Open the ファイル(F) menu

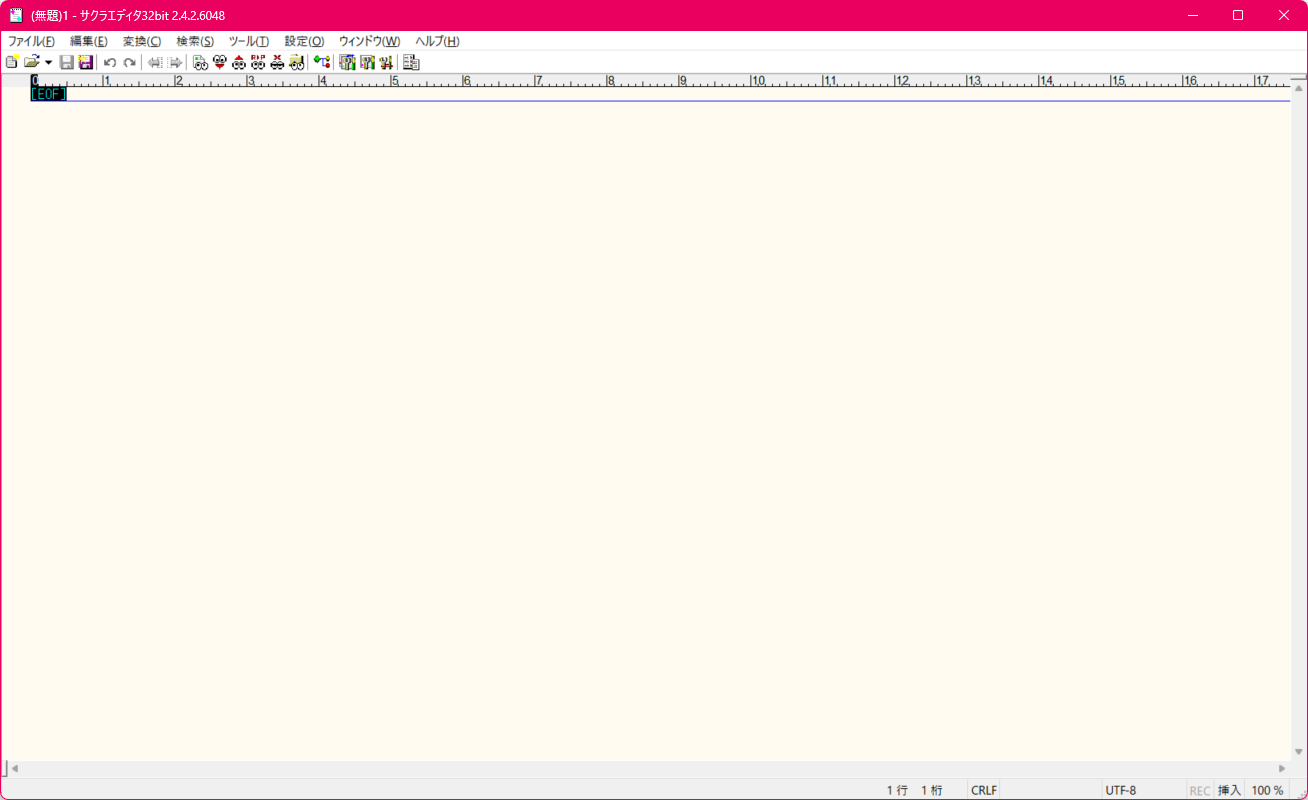coord(31,41)
